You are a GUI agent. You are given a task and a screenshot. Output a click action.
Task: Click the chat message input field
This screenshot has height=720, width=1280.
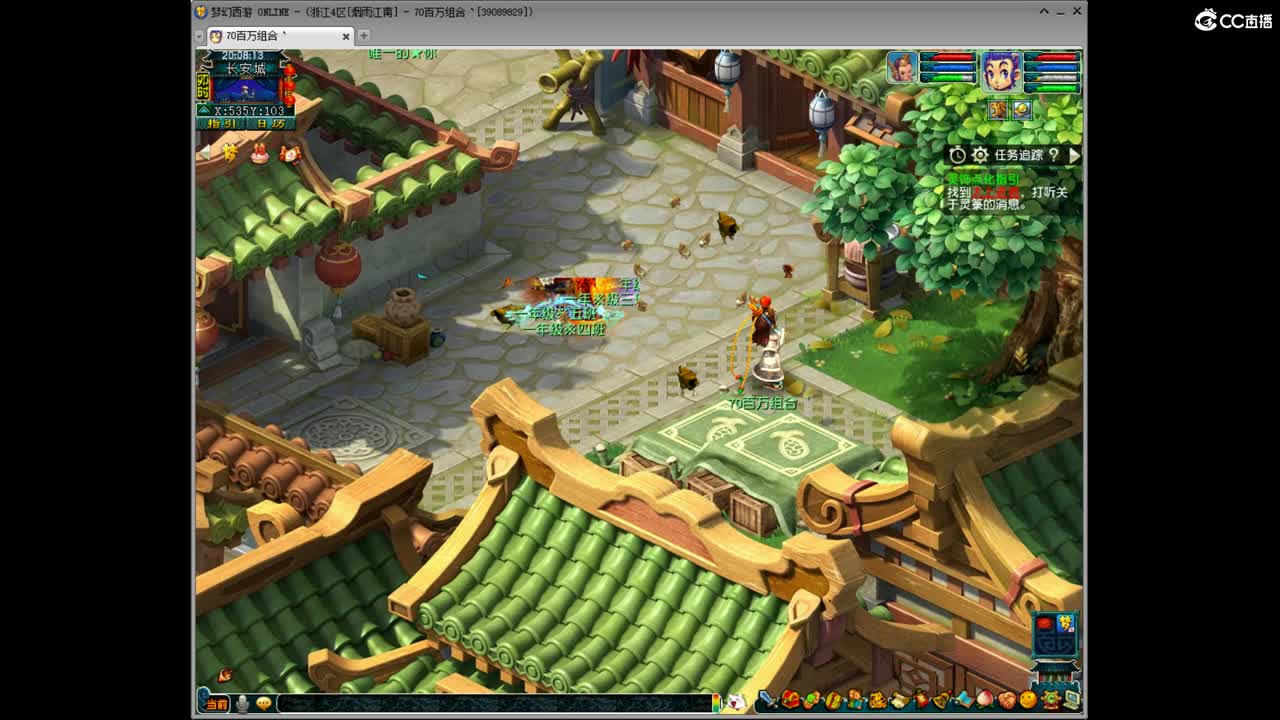click(x=495, y=703)
